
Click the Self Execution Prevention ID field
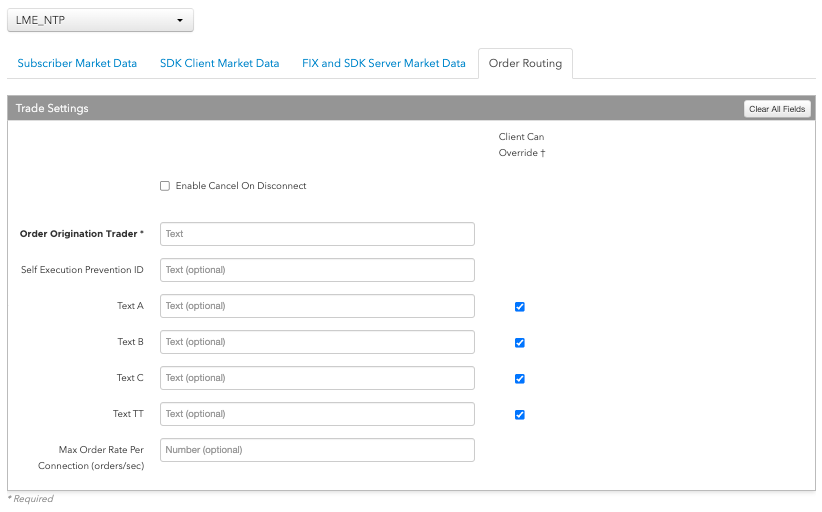(317, 270)
